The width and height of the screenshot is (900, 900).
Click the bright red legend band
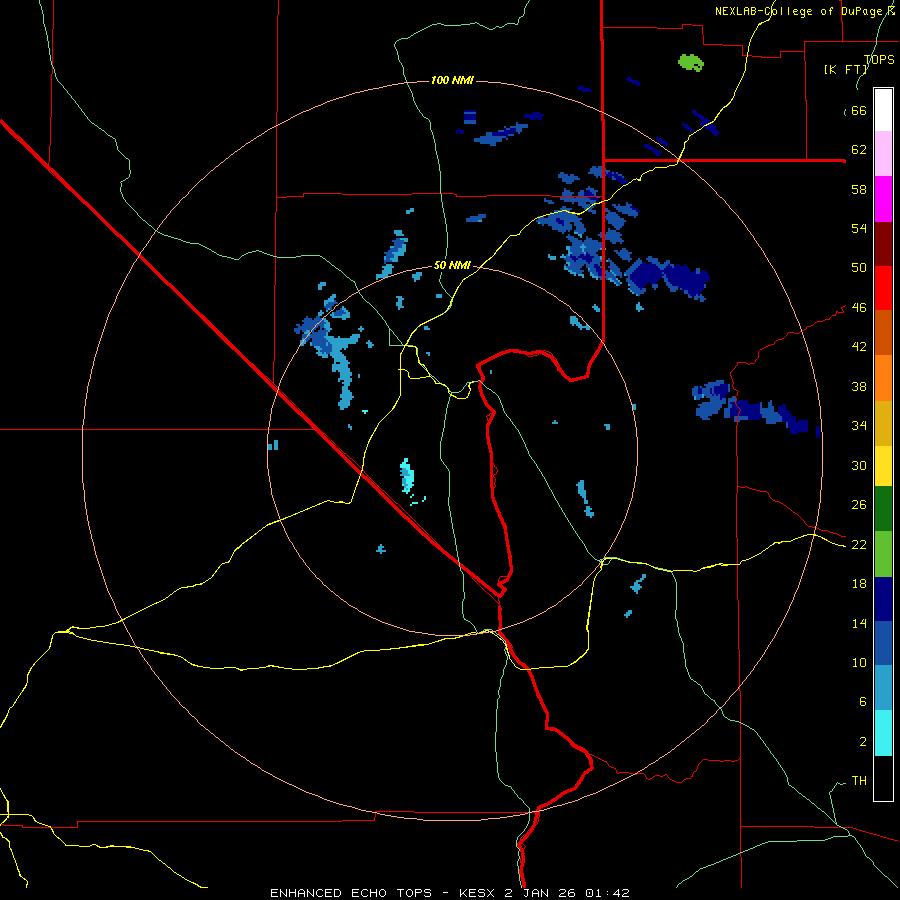(x=883, y=288)
